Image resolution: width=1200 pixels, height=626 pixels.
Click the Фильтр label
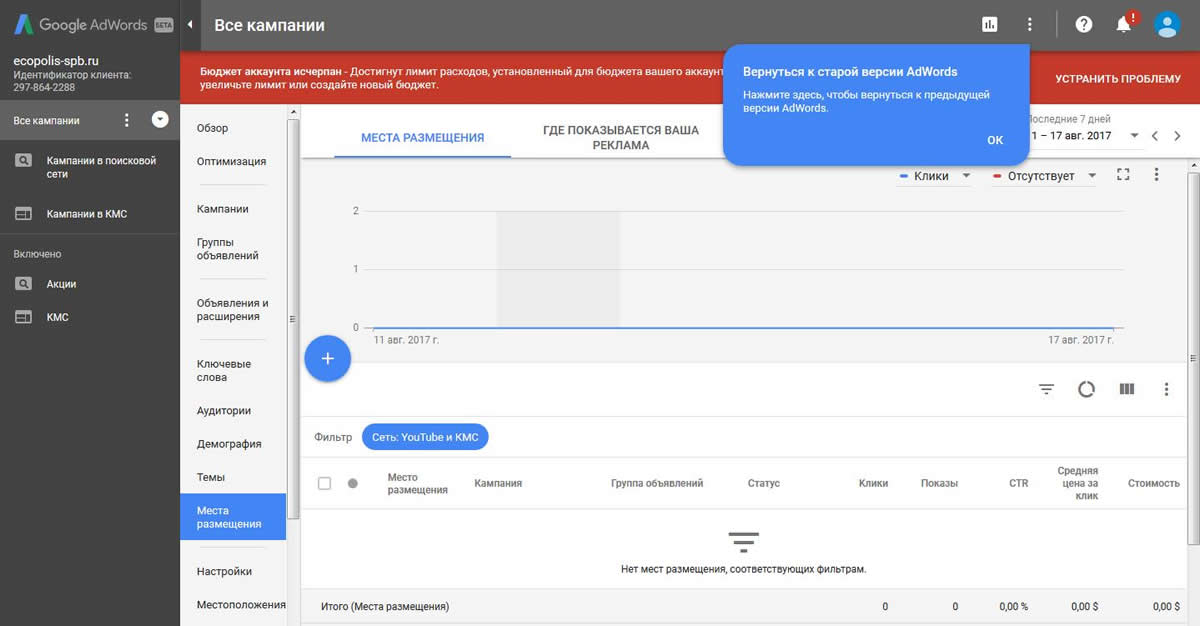333,437
